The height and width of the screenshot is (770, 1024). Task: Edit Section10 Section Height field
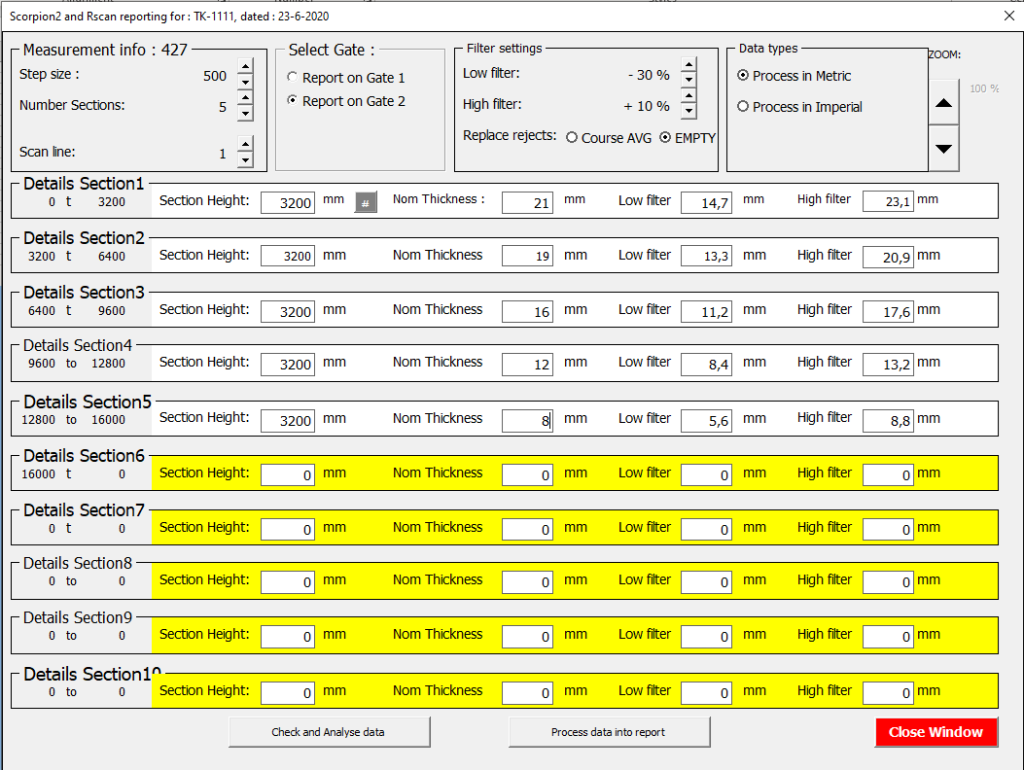click(x=287, y=693)
